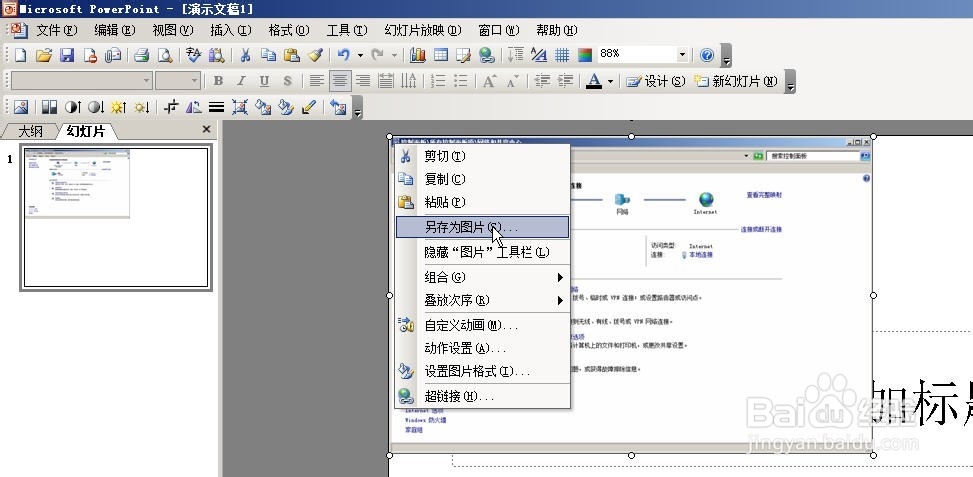973x477 pixels.
Task: Open picture Color mode button
Action: point(49,107)
